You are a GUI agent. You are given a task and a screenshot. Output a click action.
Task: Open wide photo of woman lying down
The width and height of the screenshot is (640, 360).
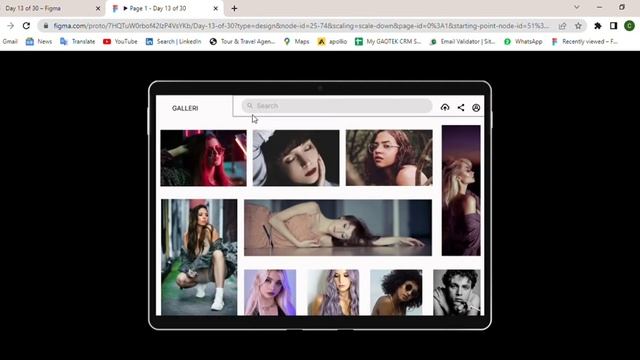click(x=338, y=228)
